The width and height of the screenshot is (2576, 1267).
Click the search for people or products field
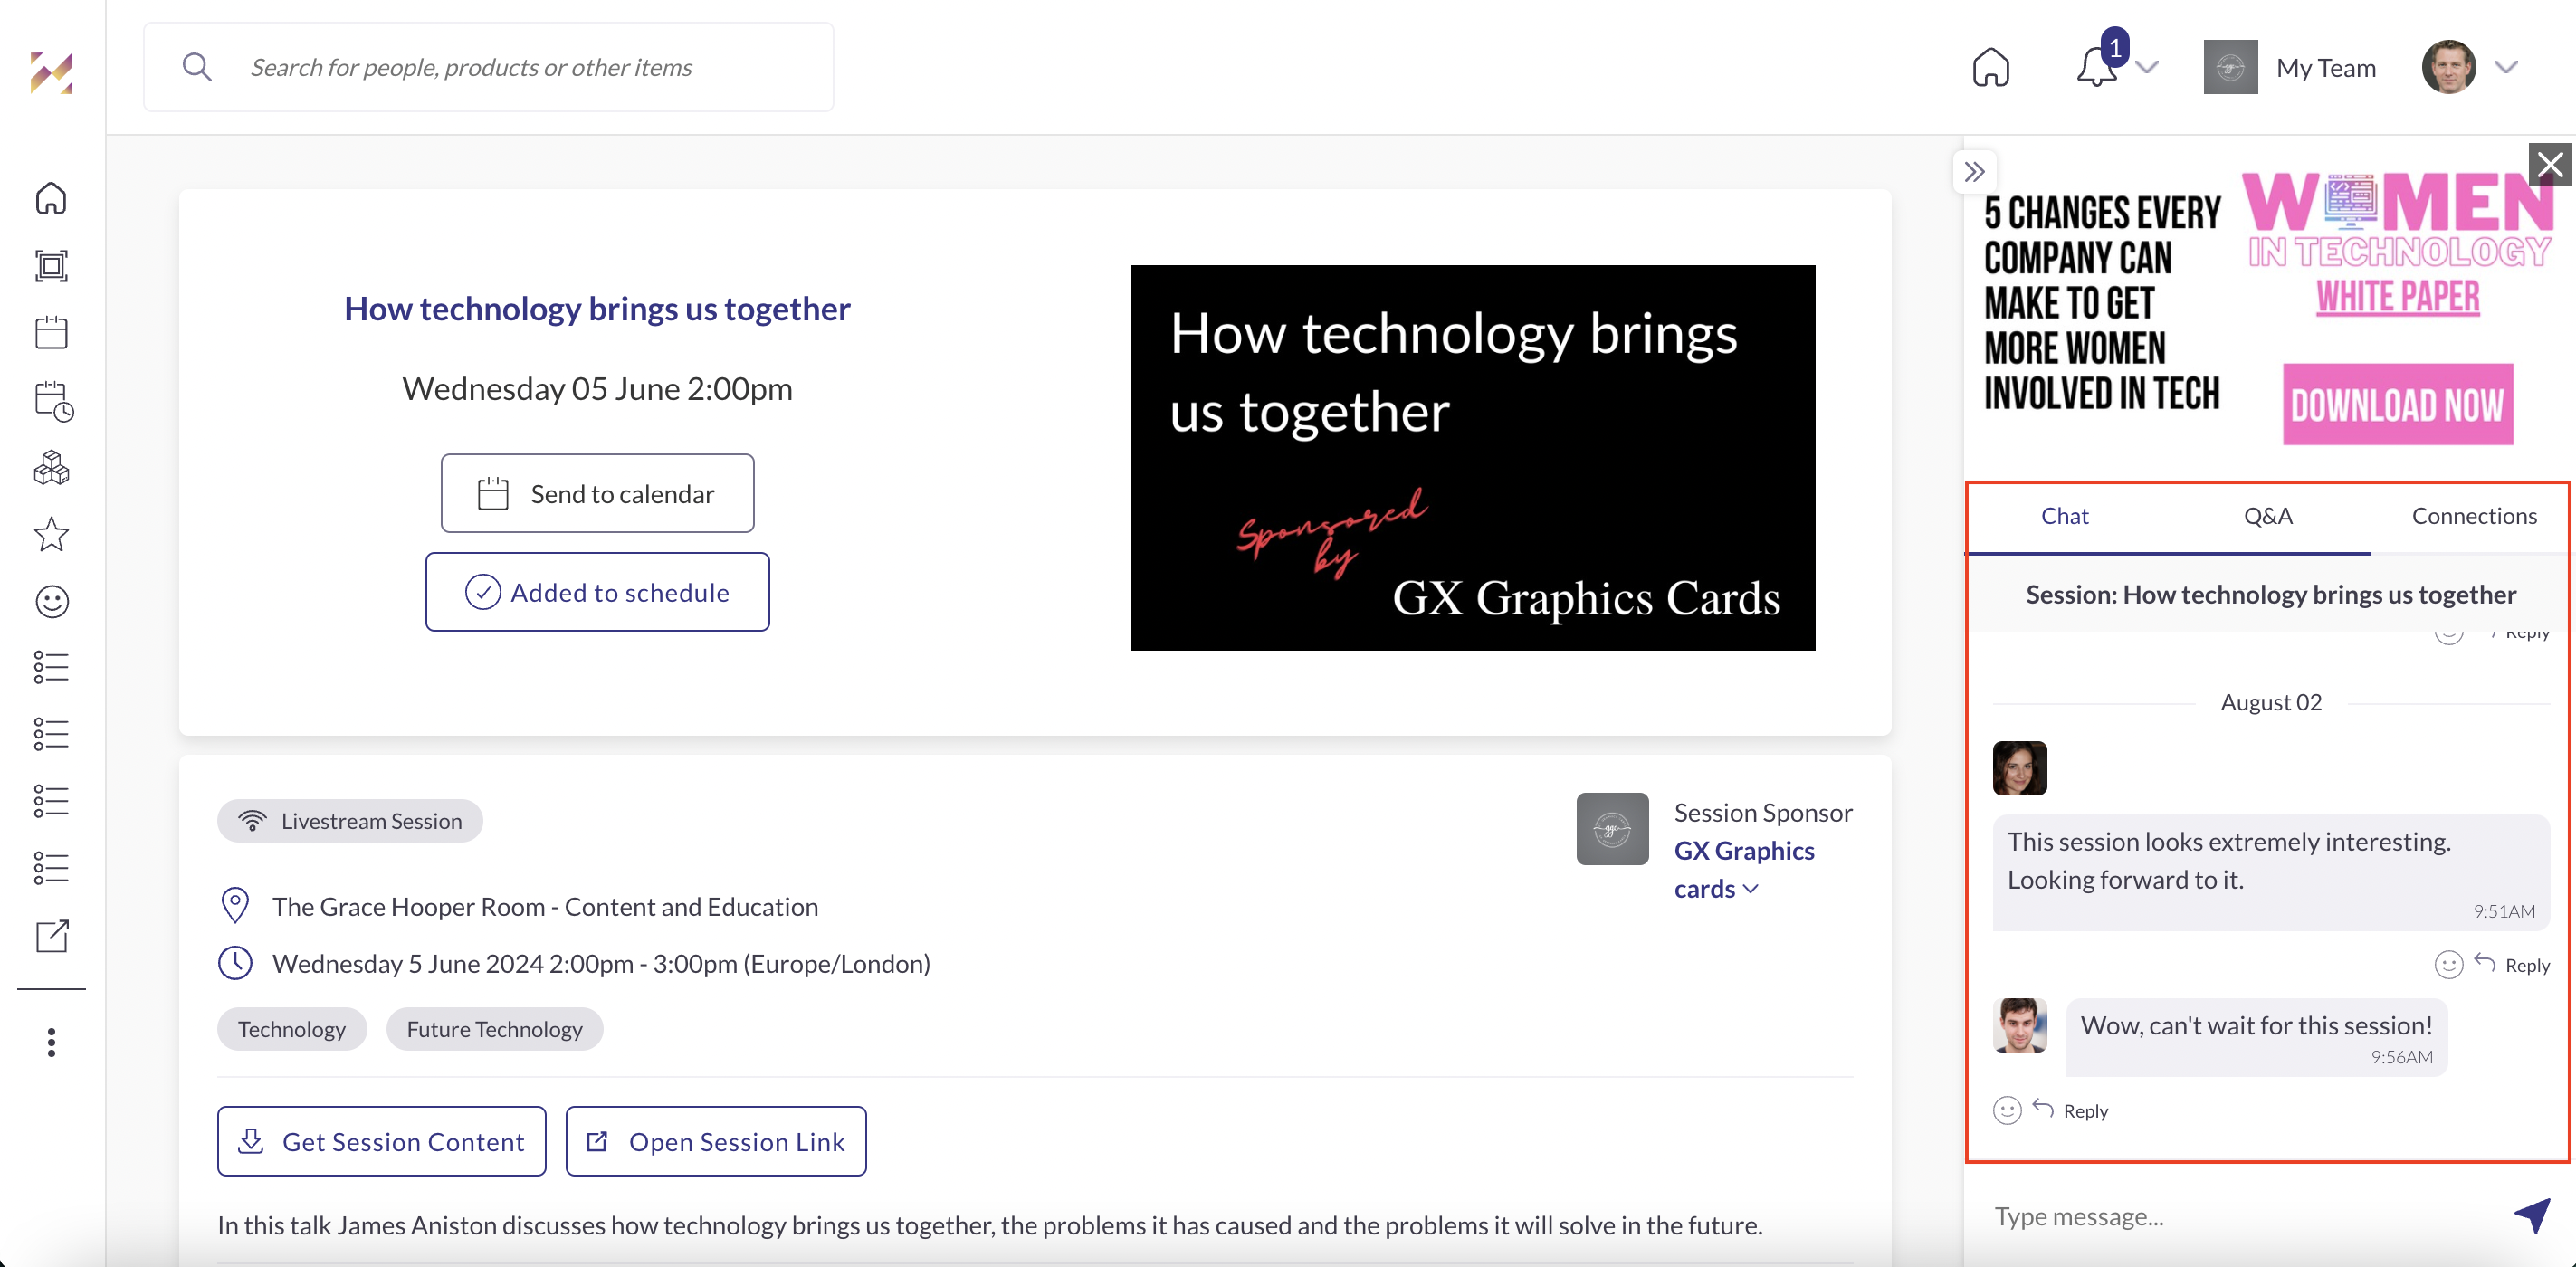488,67
